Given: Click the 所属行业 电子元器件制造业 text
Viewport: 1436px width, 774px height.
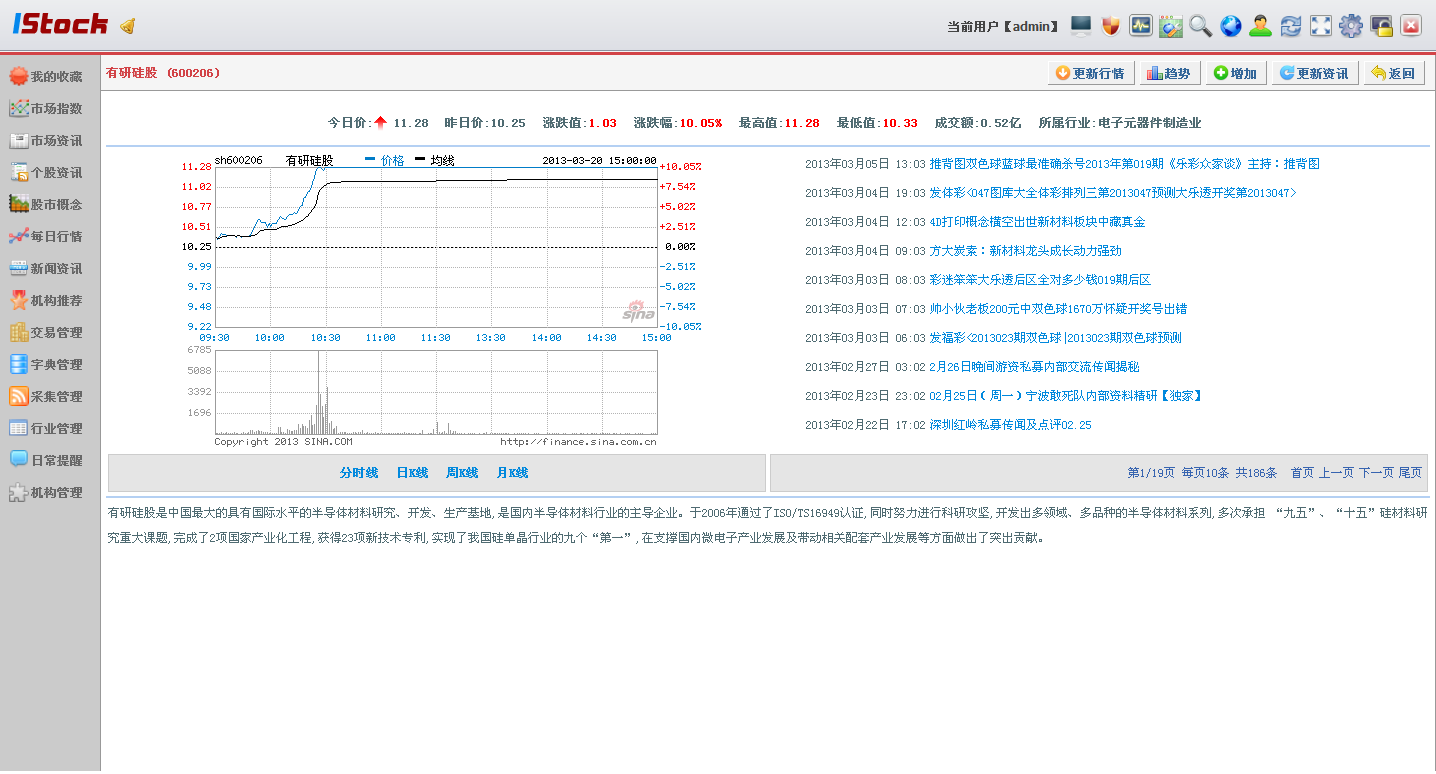Looking at the screenshot, I should click(1119, 123).
